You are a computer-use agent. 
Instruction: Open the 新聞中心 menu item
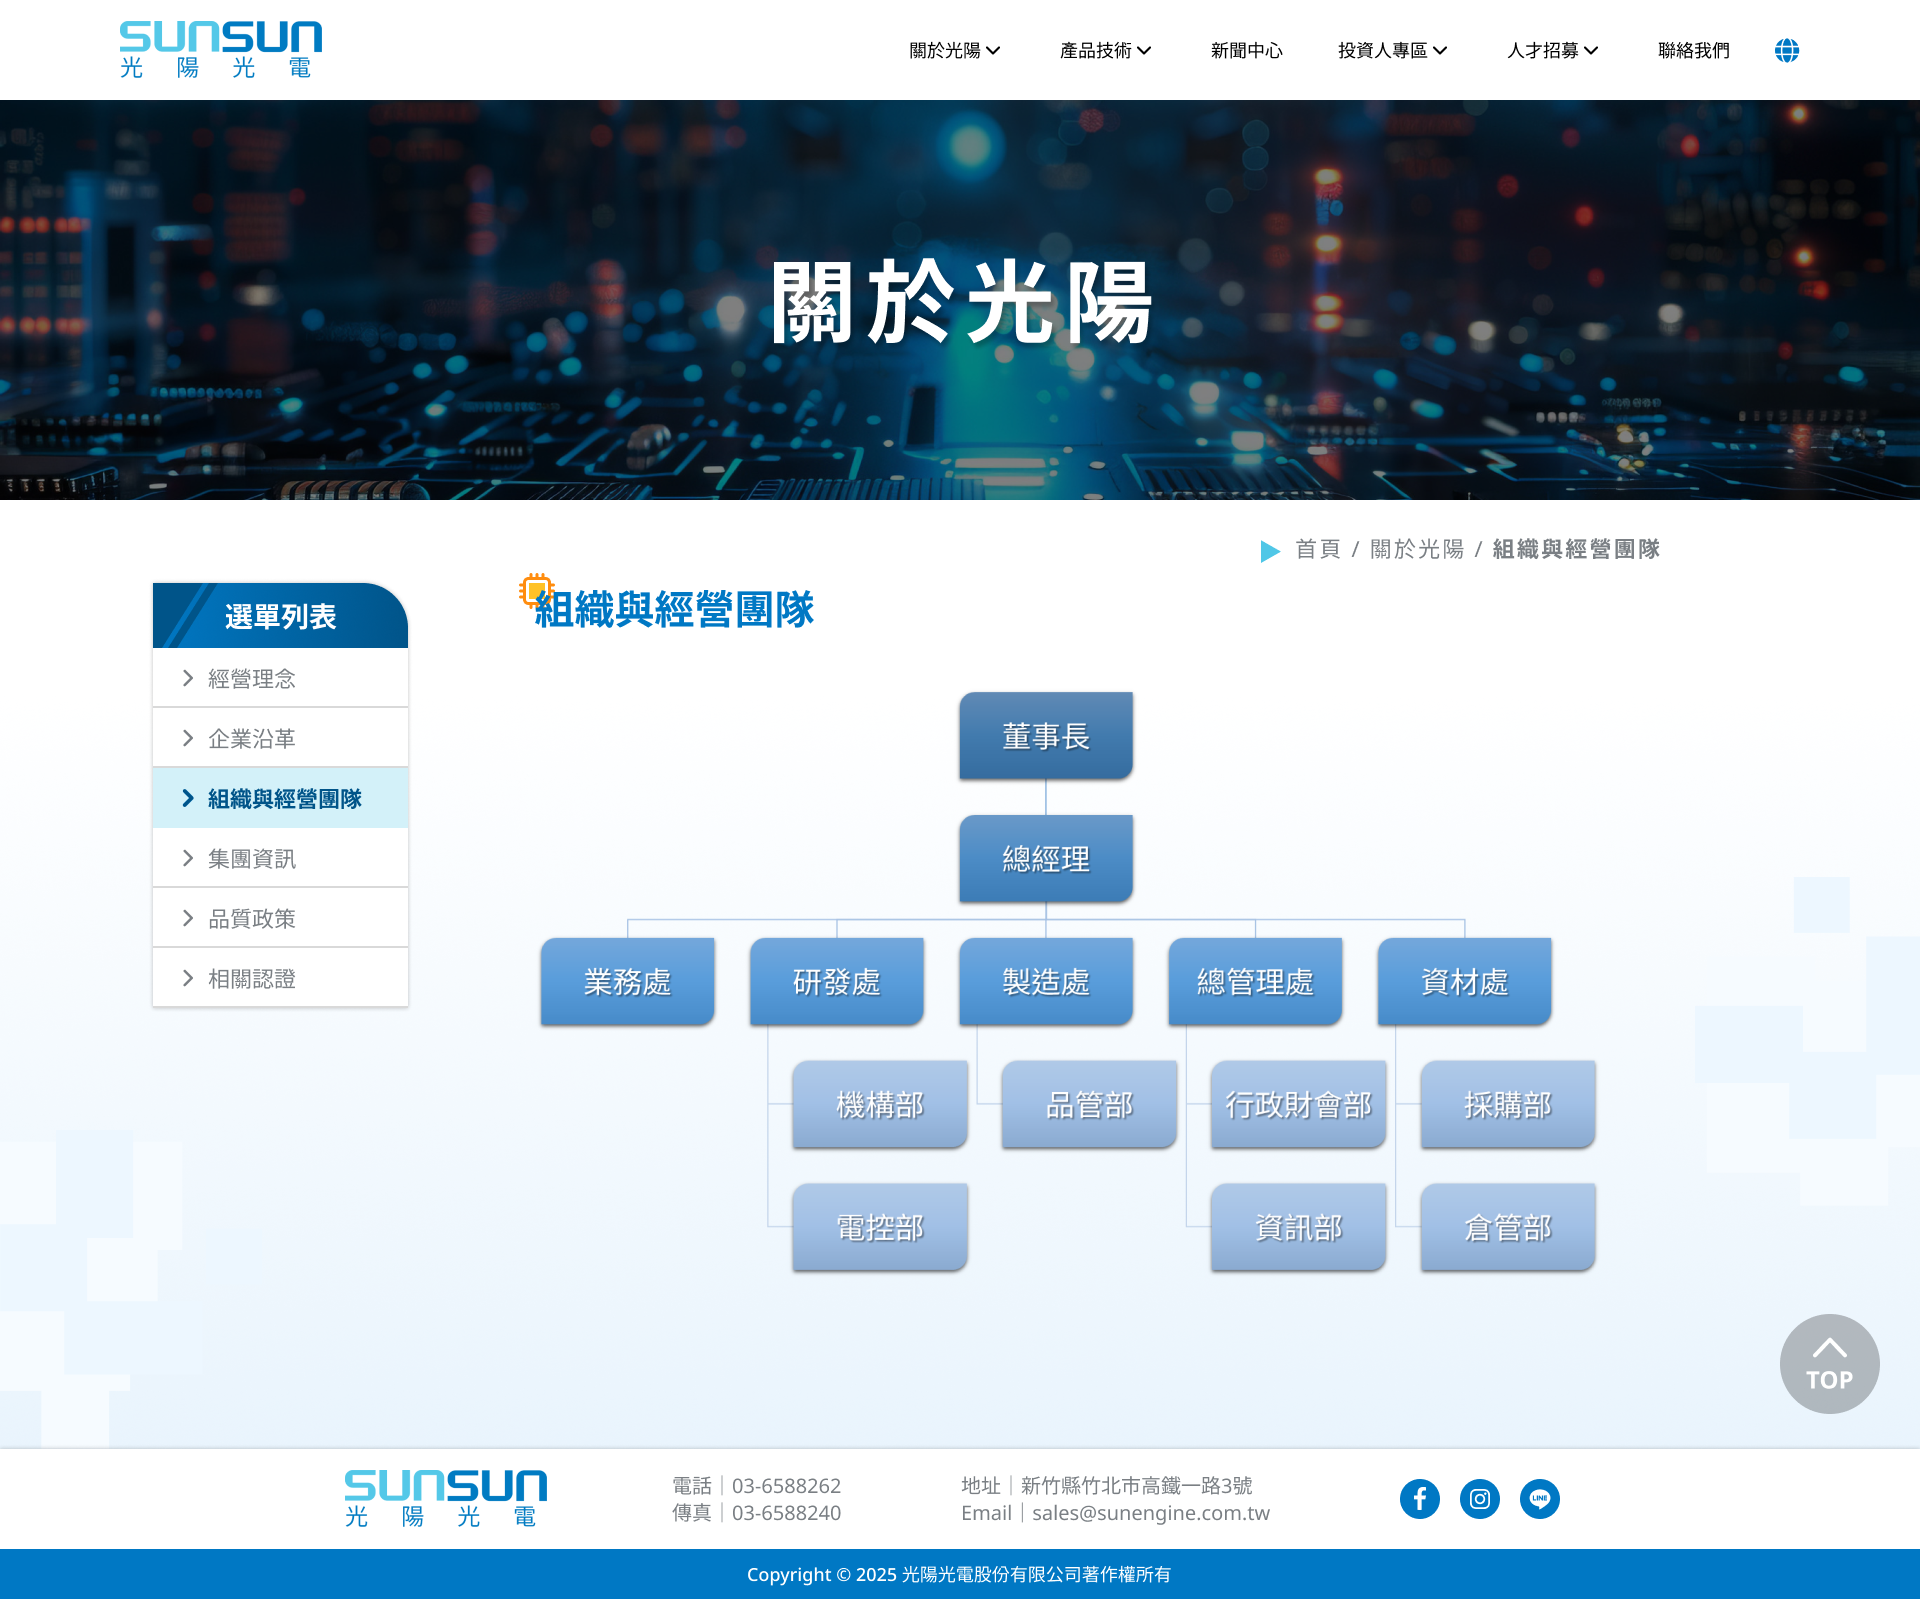1246,50
